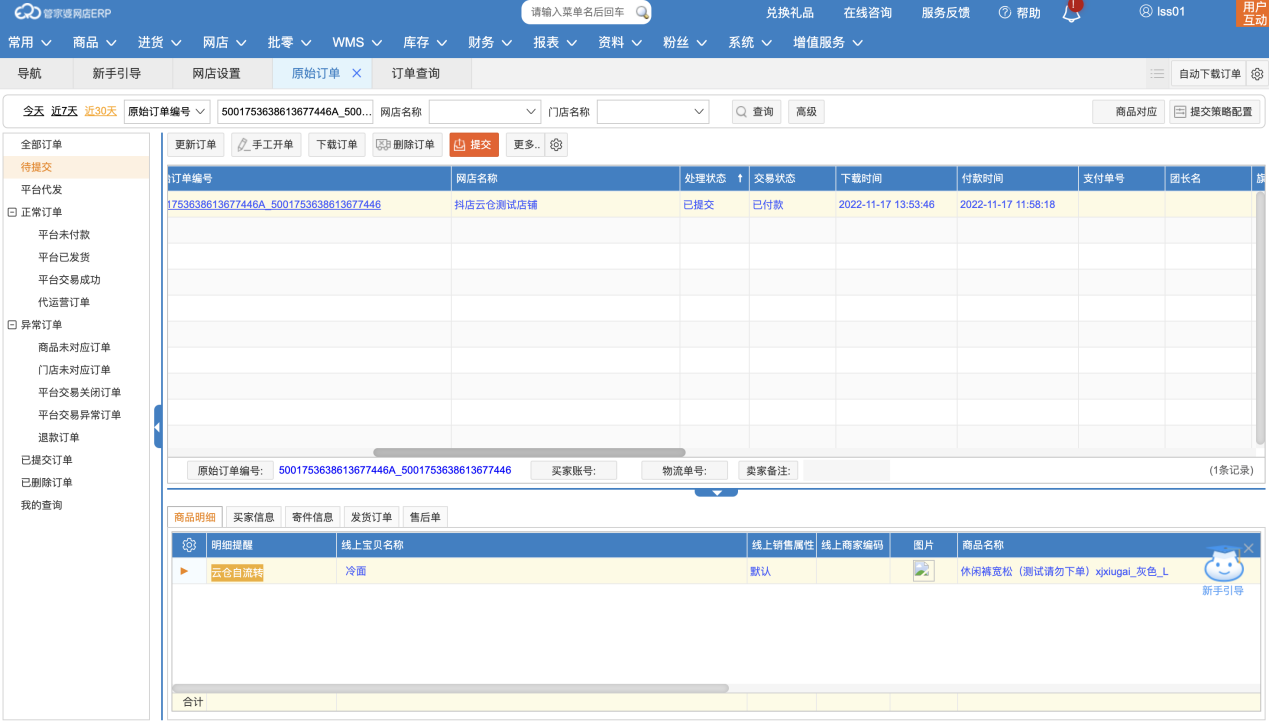
Task: Open the 增值服务 menu
Action: pyautogui.click(x=828, y=43)
